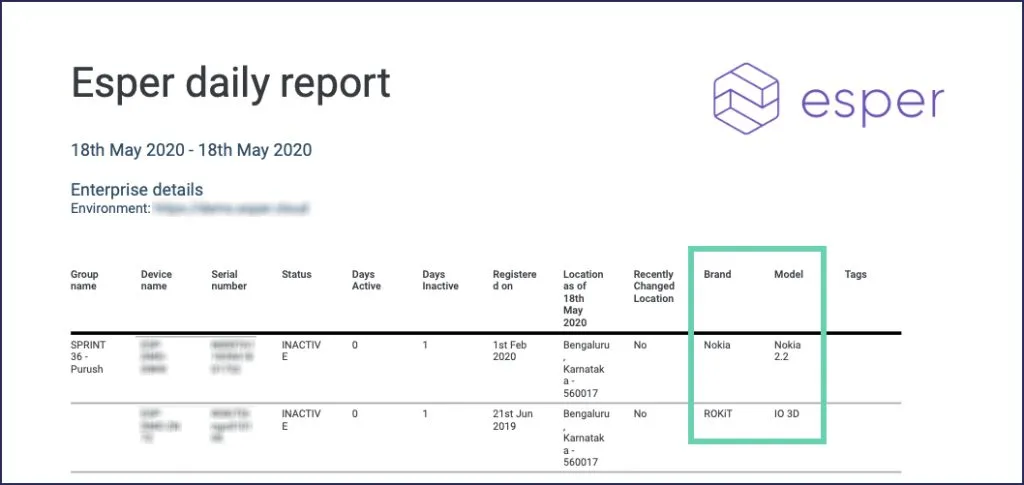1024x485 pixels.
Task: Click the "Recently Changed Location" column header
Action: click(x=654, y=286)
